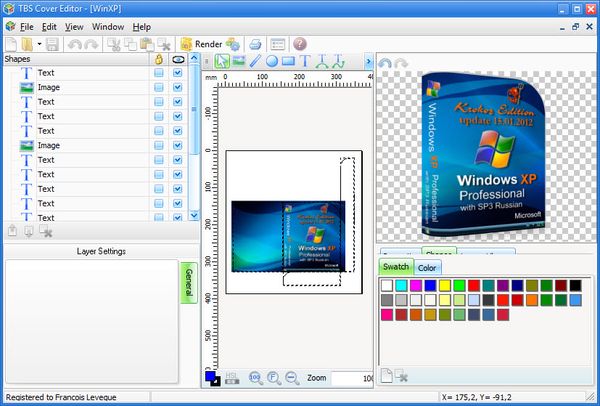Viewport: 600px width, 406px height.
Task: Switch to the Color tab
Action: [x=427, y=268]
